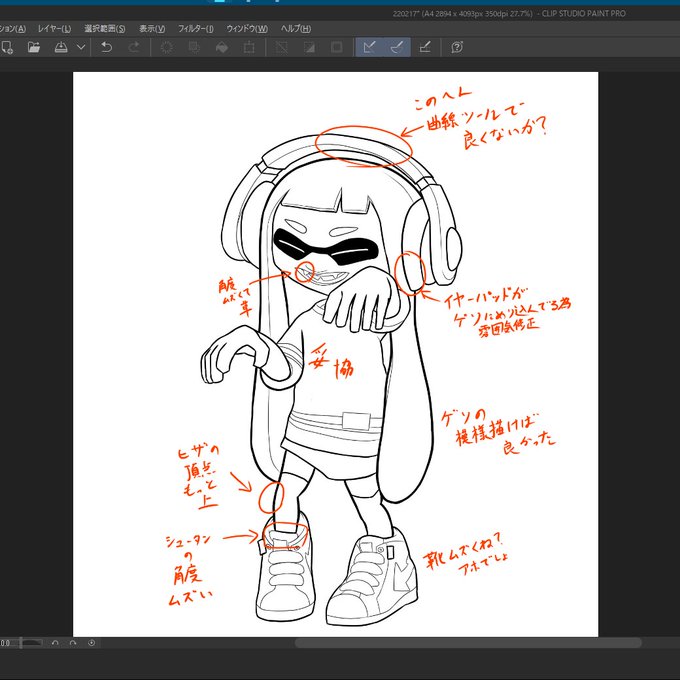Click the Open file folder icon
The image size is (680, 680).
(x=34, y=47)
